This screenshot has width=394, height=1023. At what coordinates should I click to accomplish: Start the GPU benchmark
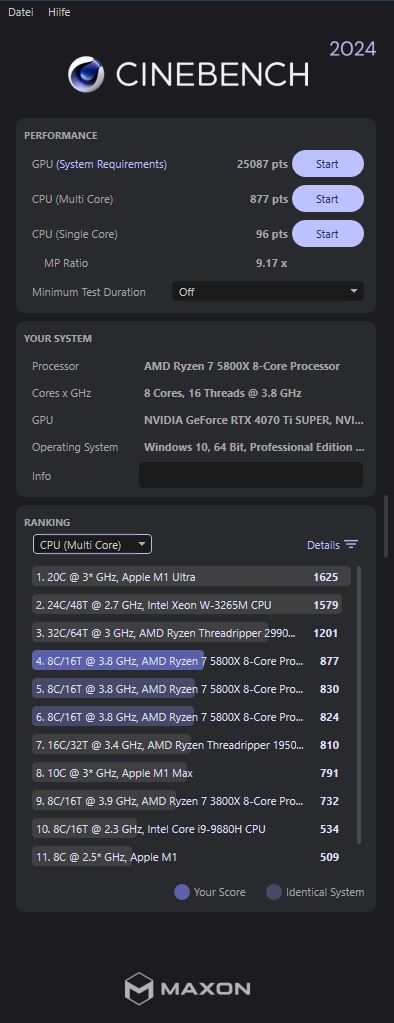[x=327, y=164]
